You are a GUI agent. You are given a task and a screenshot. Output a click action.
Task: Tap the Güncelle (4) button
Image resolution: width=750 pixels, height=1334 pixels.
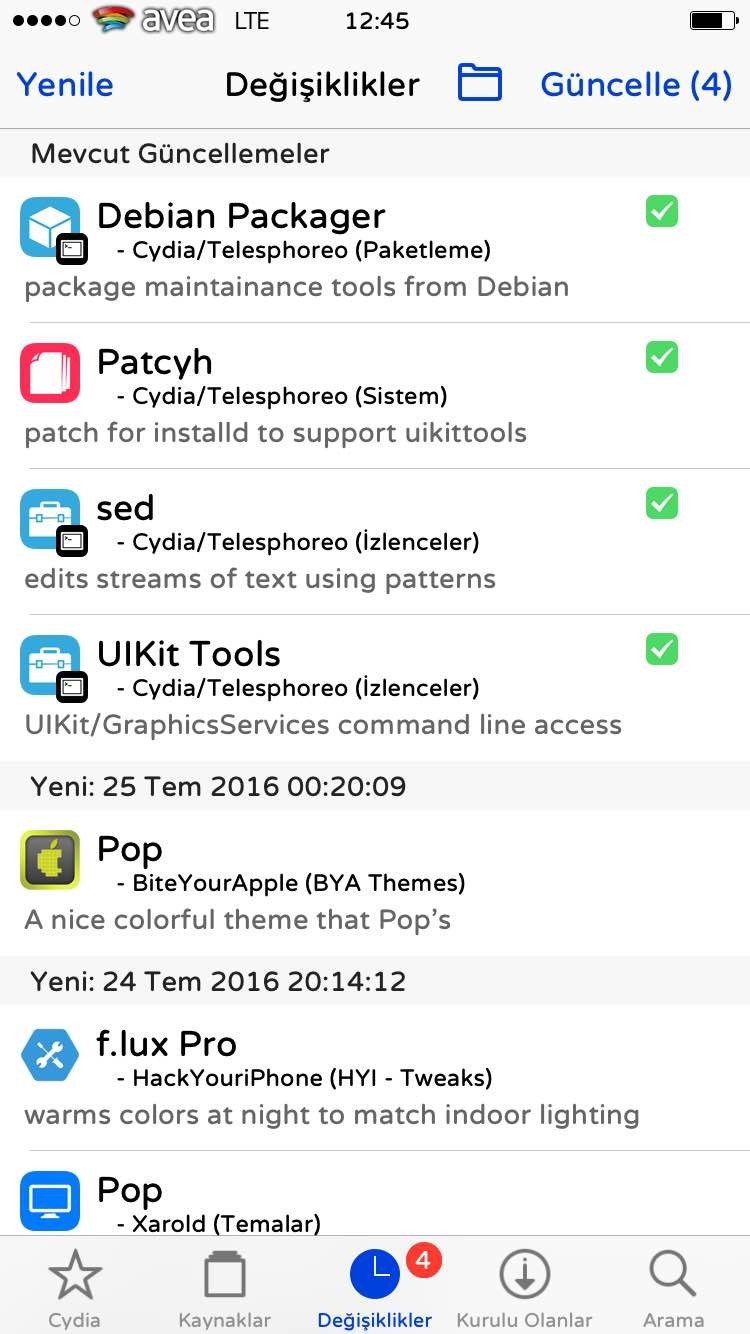(636, 84)
